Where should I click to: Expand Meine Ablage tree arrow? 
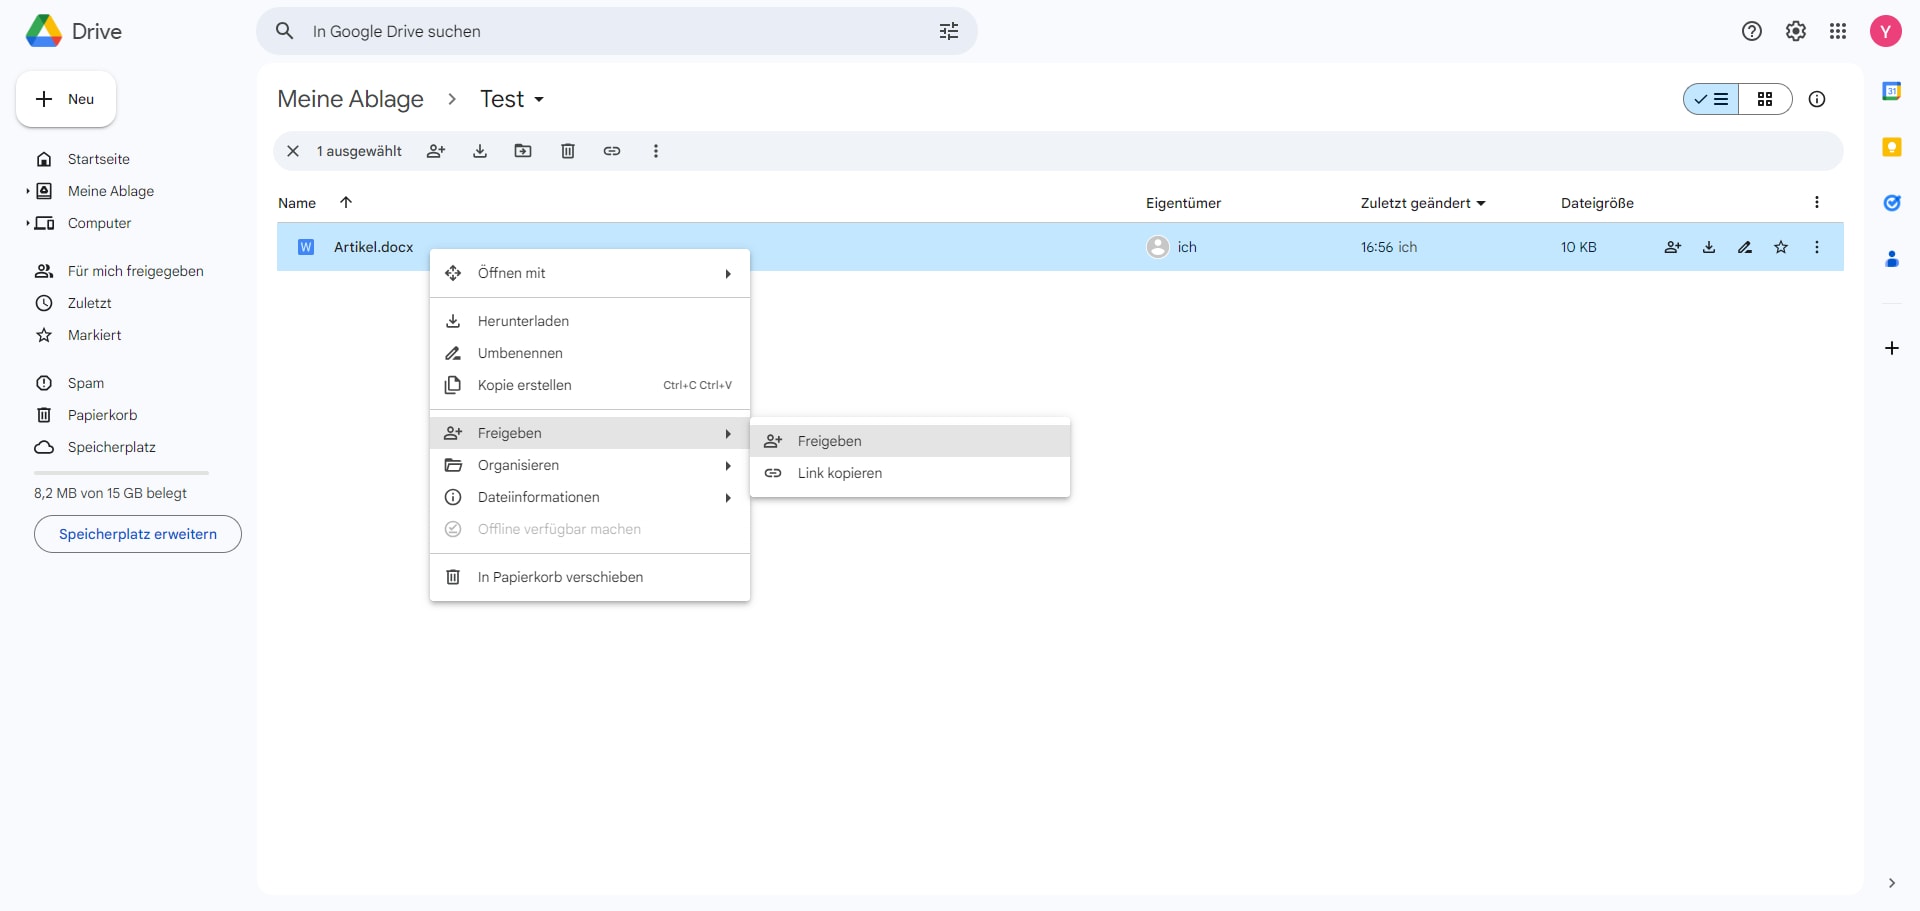click(27, 191)
